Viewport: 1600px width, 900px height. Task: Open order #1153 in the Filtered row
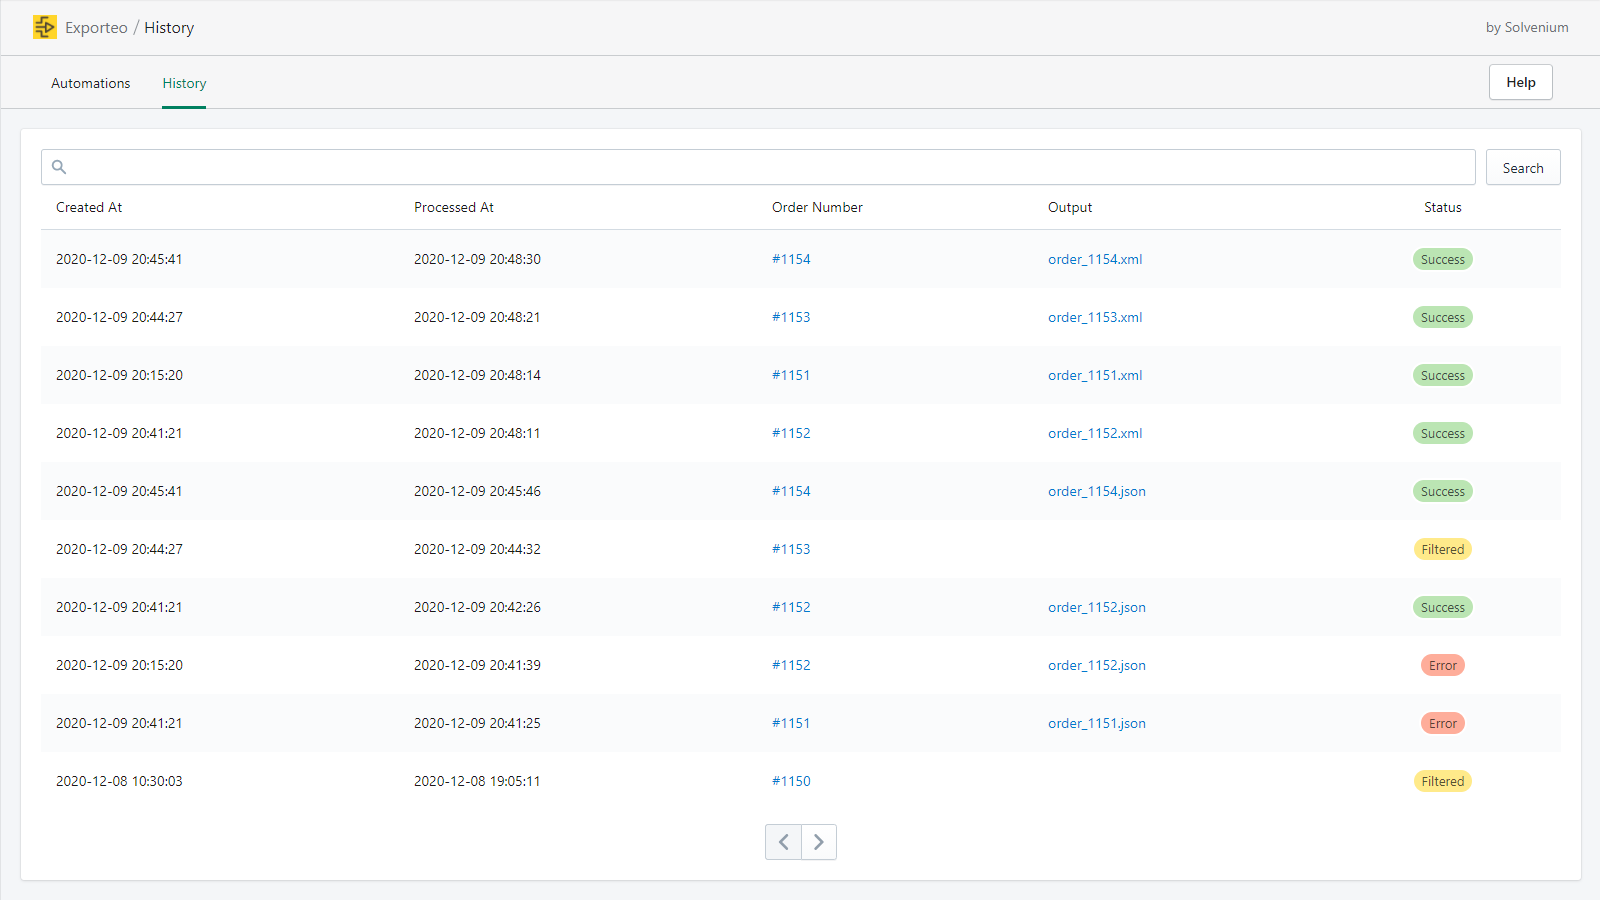pos(791,549)
